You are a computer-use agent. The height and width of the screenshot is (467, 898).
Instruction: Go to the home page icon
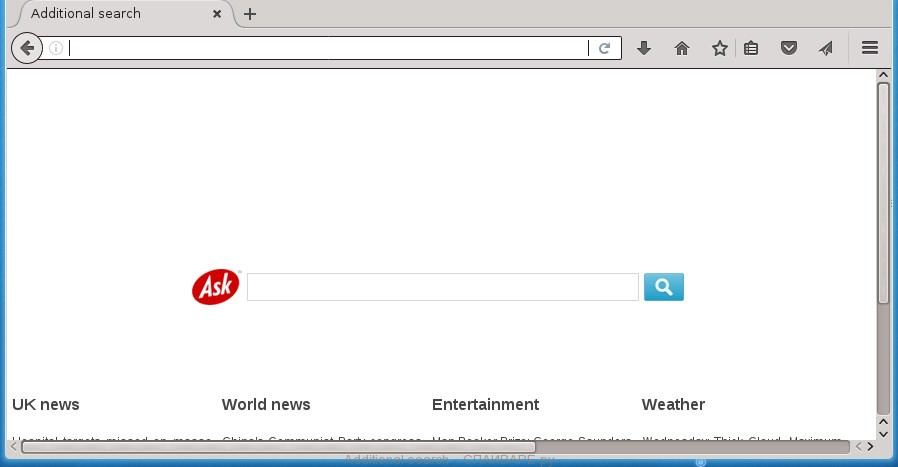click(682, 48)
